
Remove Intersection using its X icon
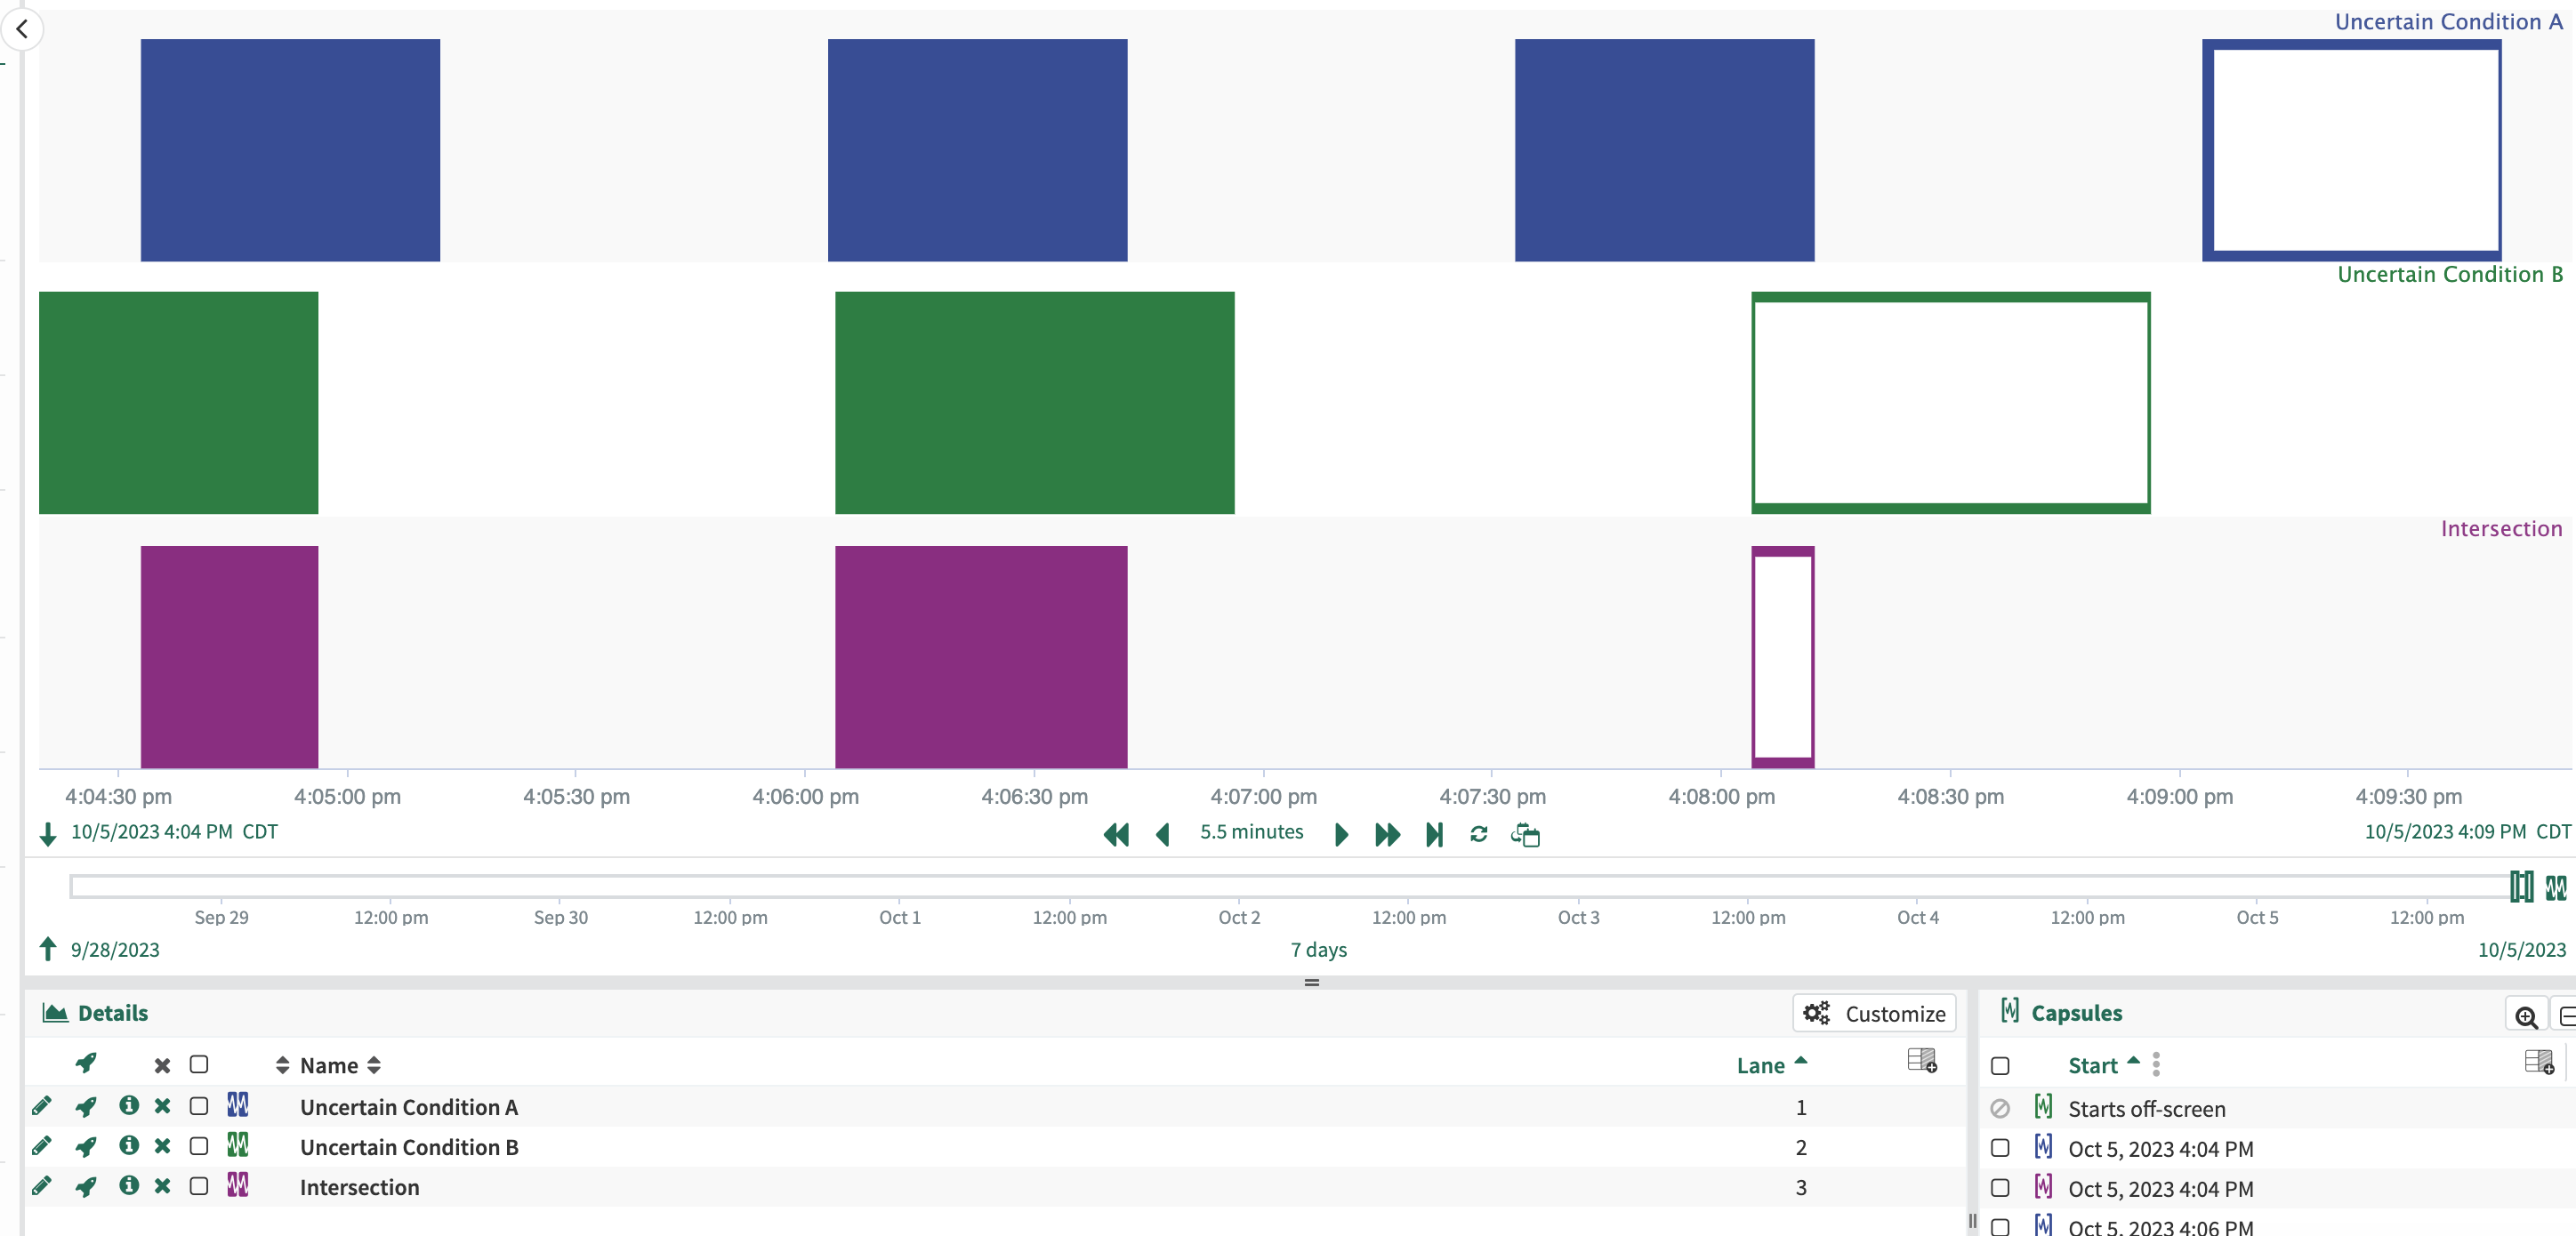[162, 1186]
